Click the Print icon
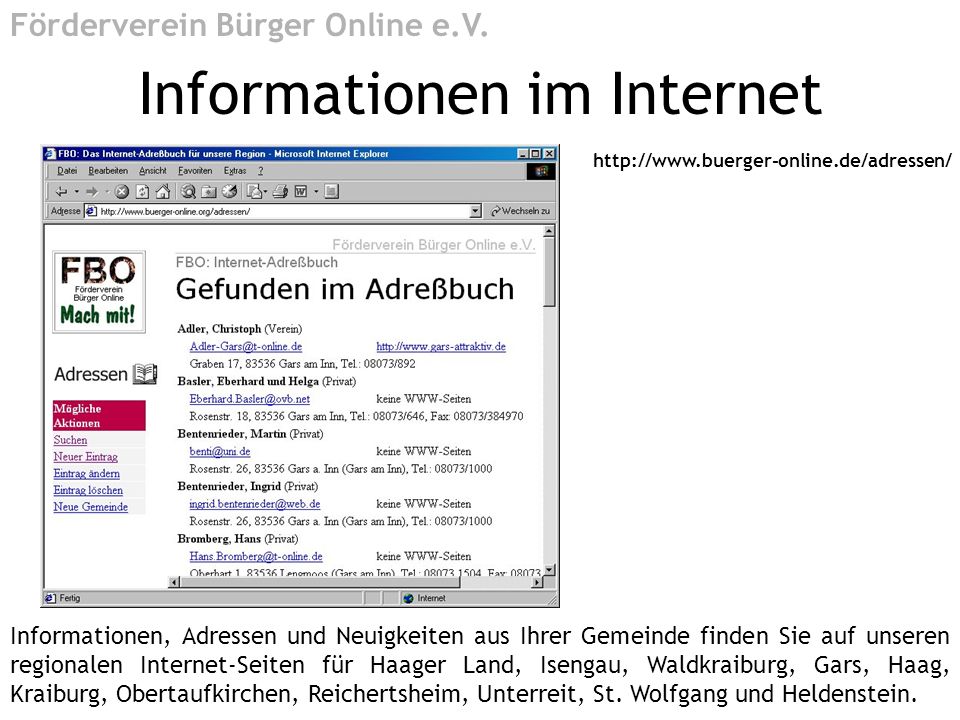 point(280,192)
